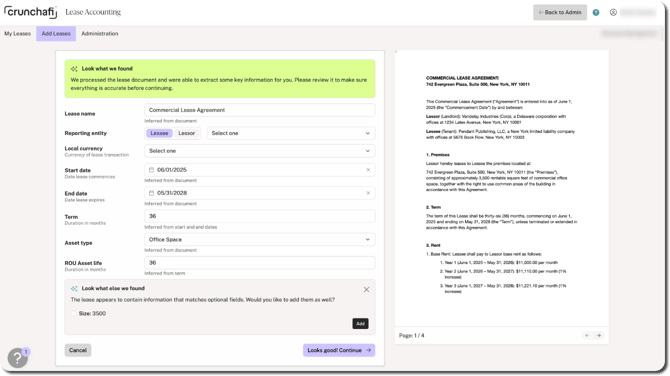670x376 pixels.
Task: Open the Local currency dropdown
Action: 260,151
